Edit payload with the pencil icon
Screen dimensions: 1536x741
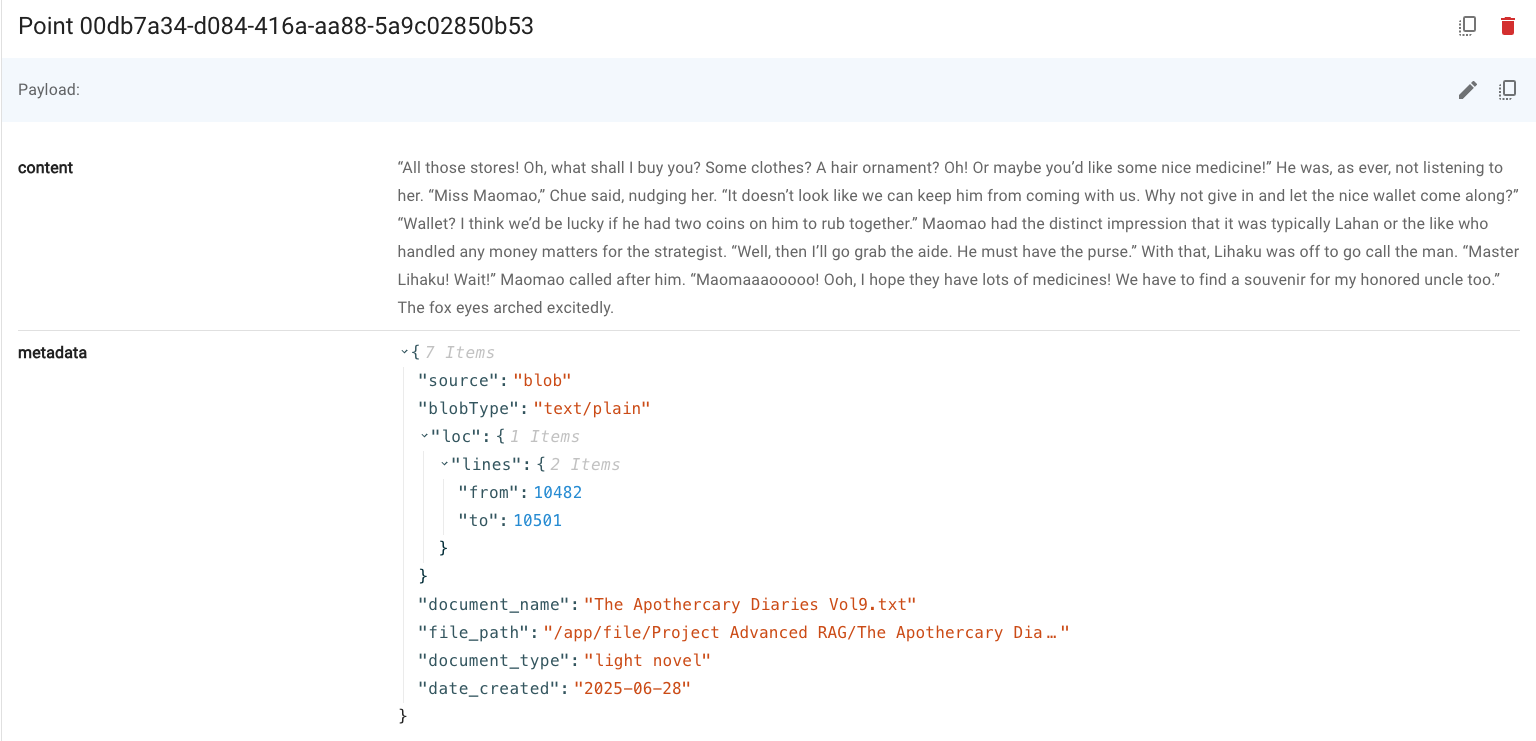(1467, 90)
